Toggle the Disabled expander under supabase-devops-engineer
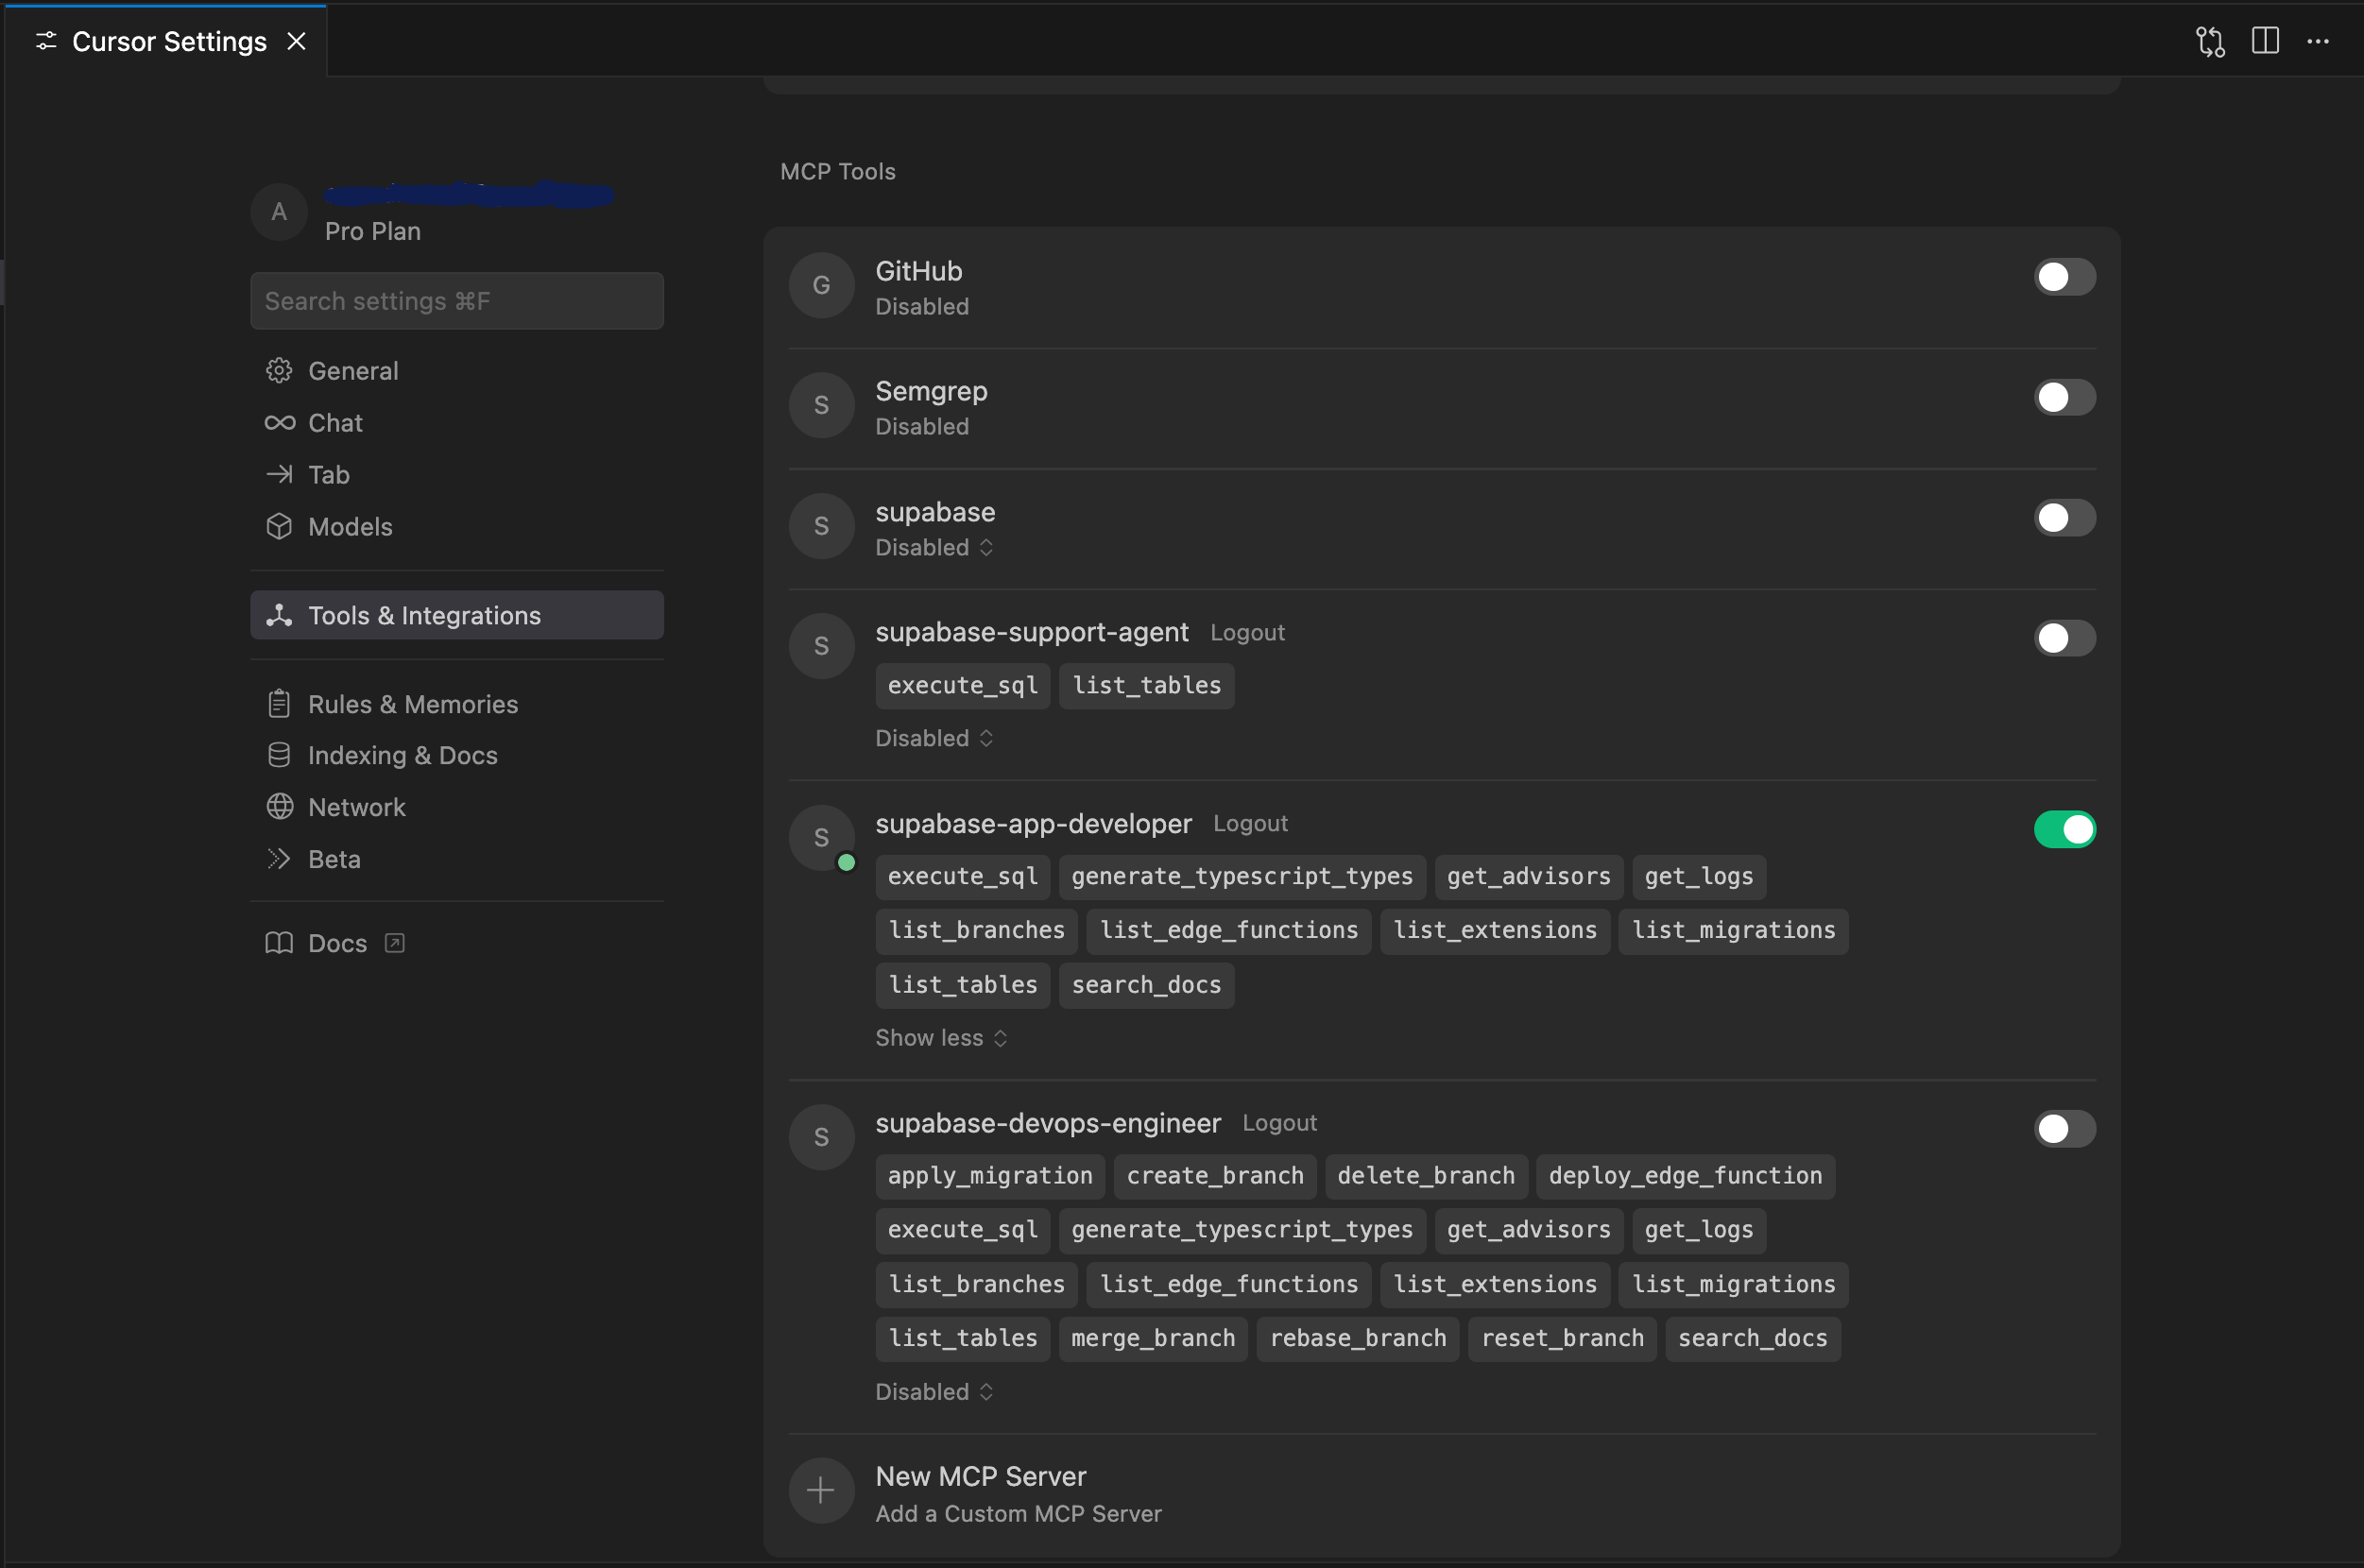This screenshot has height=1568, width=2364. [933, 1391]
